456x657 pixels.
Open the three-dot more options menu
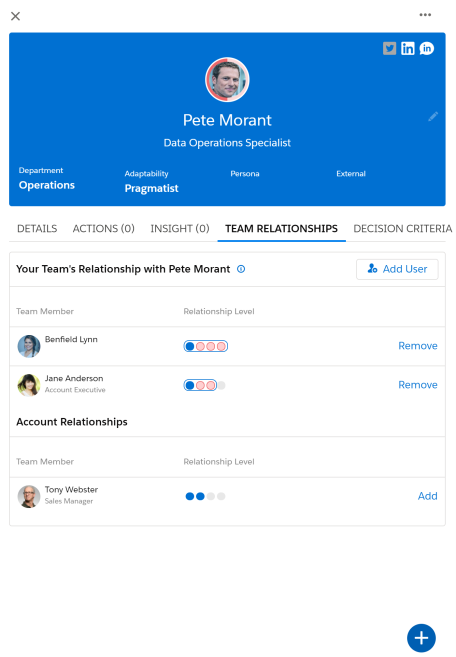pos(425,15)
